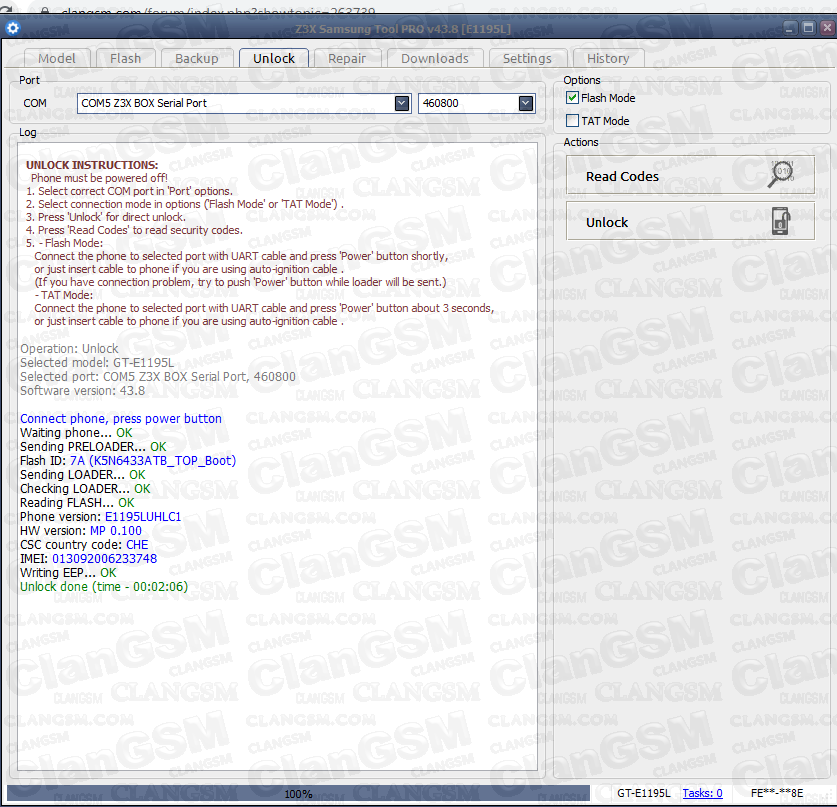Image resolution: width=837 pixels, height=807 pixels.
Task: Click the 'Selected model: GT-E1195L' log line
Action: point(97,363)
